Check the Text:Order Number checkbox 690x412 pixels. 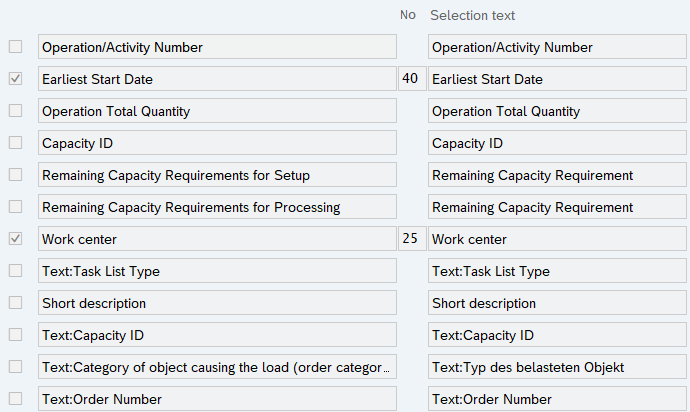tap(15, 399)
